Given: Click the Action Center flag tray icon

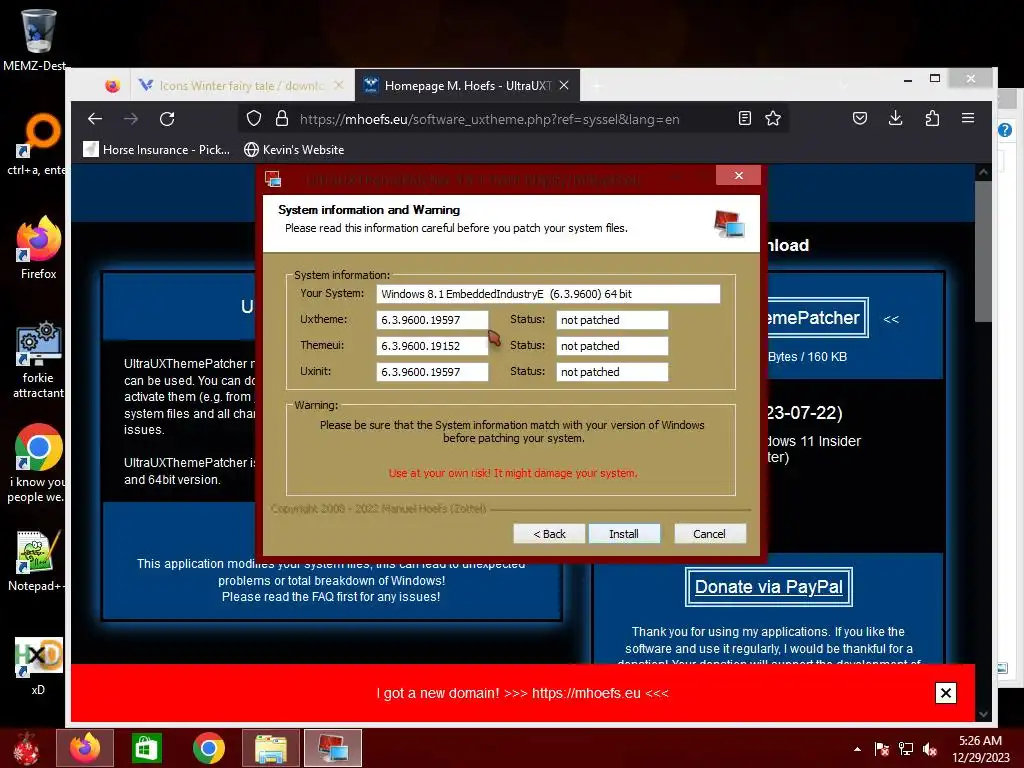Looking at the screenshot, I should (882, 749).
